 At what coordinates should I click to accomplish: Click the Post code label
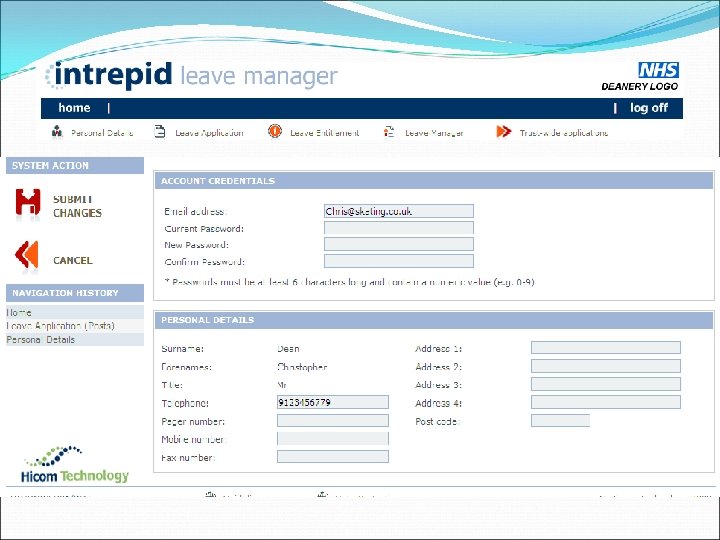click(438, 422)
